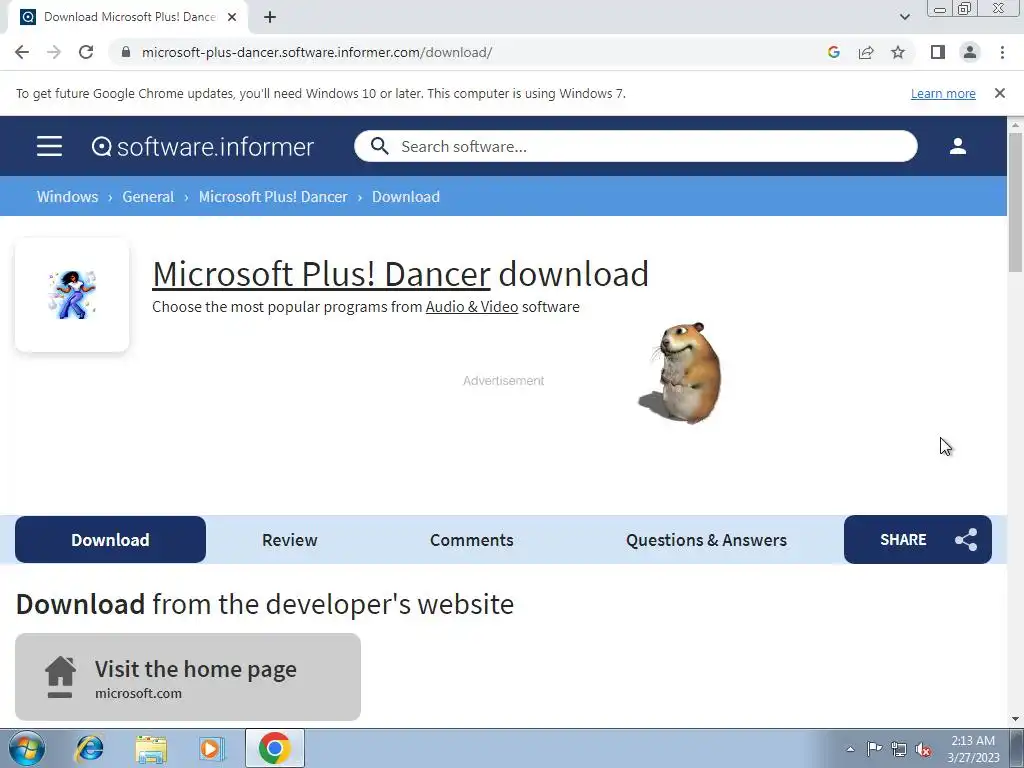Viewport: 1024px width, 768px height.
Task: Toggle the browser side panel
Action: (938, 52)
